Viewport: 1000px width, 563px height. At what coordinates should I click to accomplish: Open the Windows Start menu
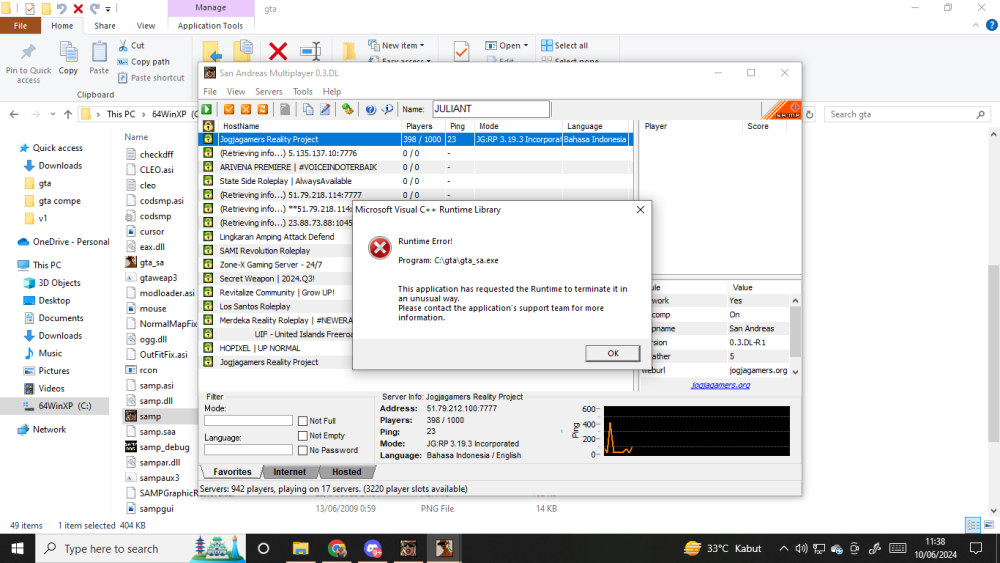17,548
